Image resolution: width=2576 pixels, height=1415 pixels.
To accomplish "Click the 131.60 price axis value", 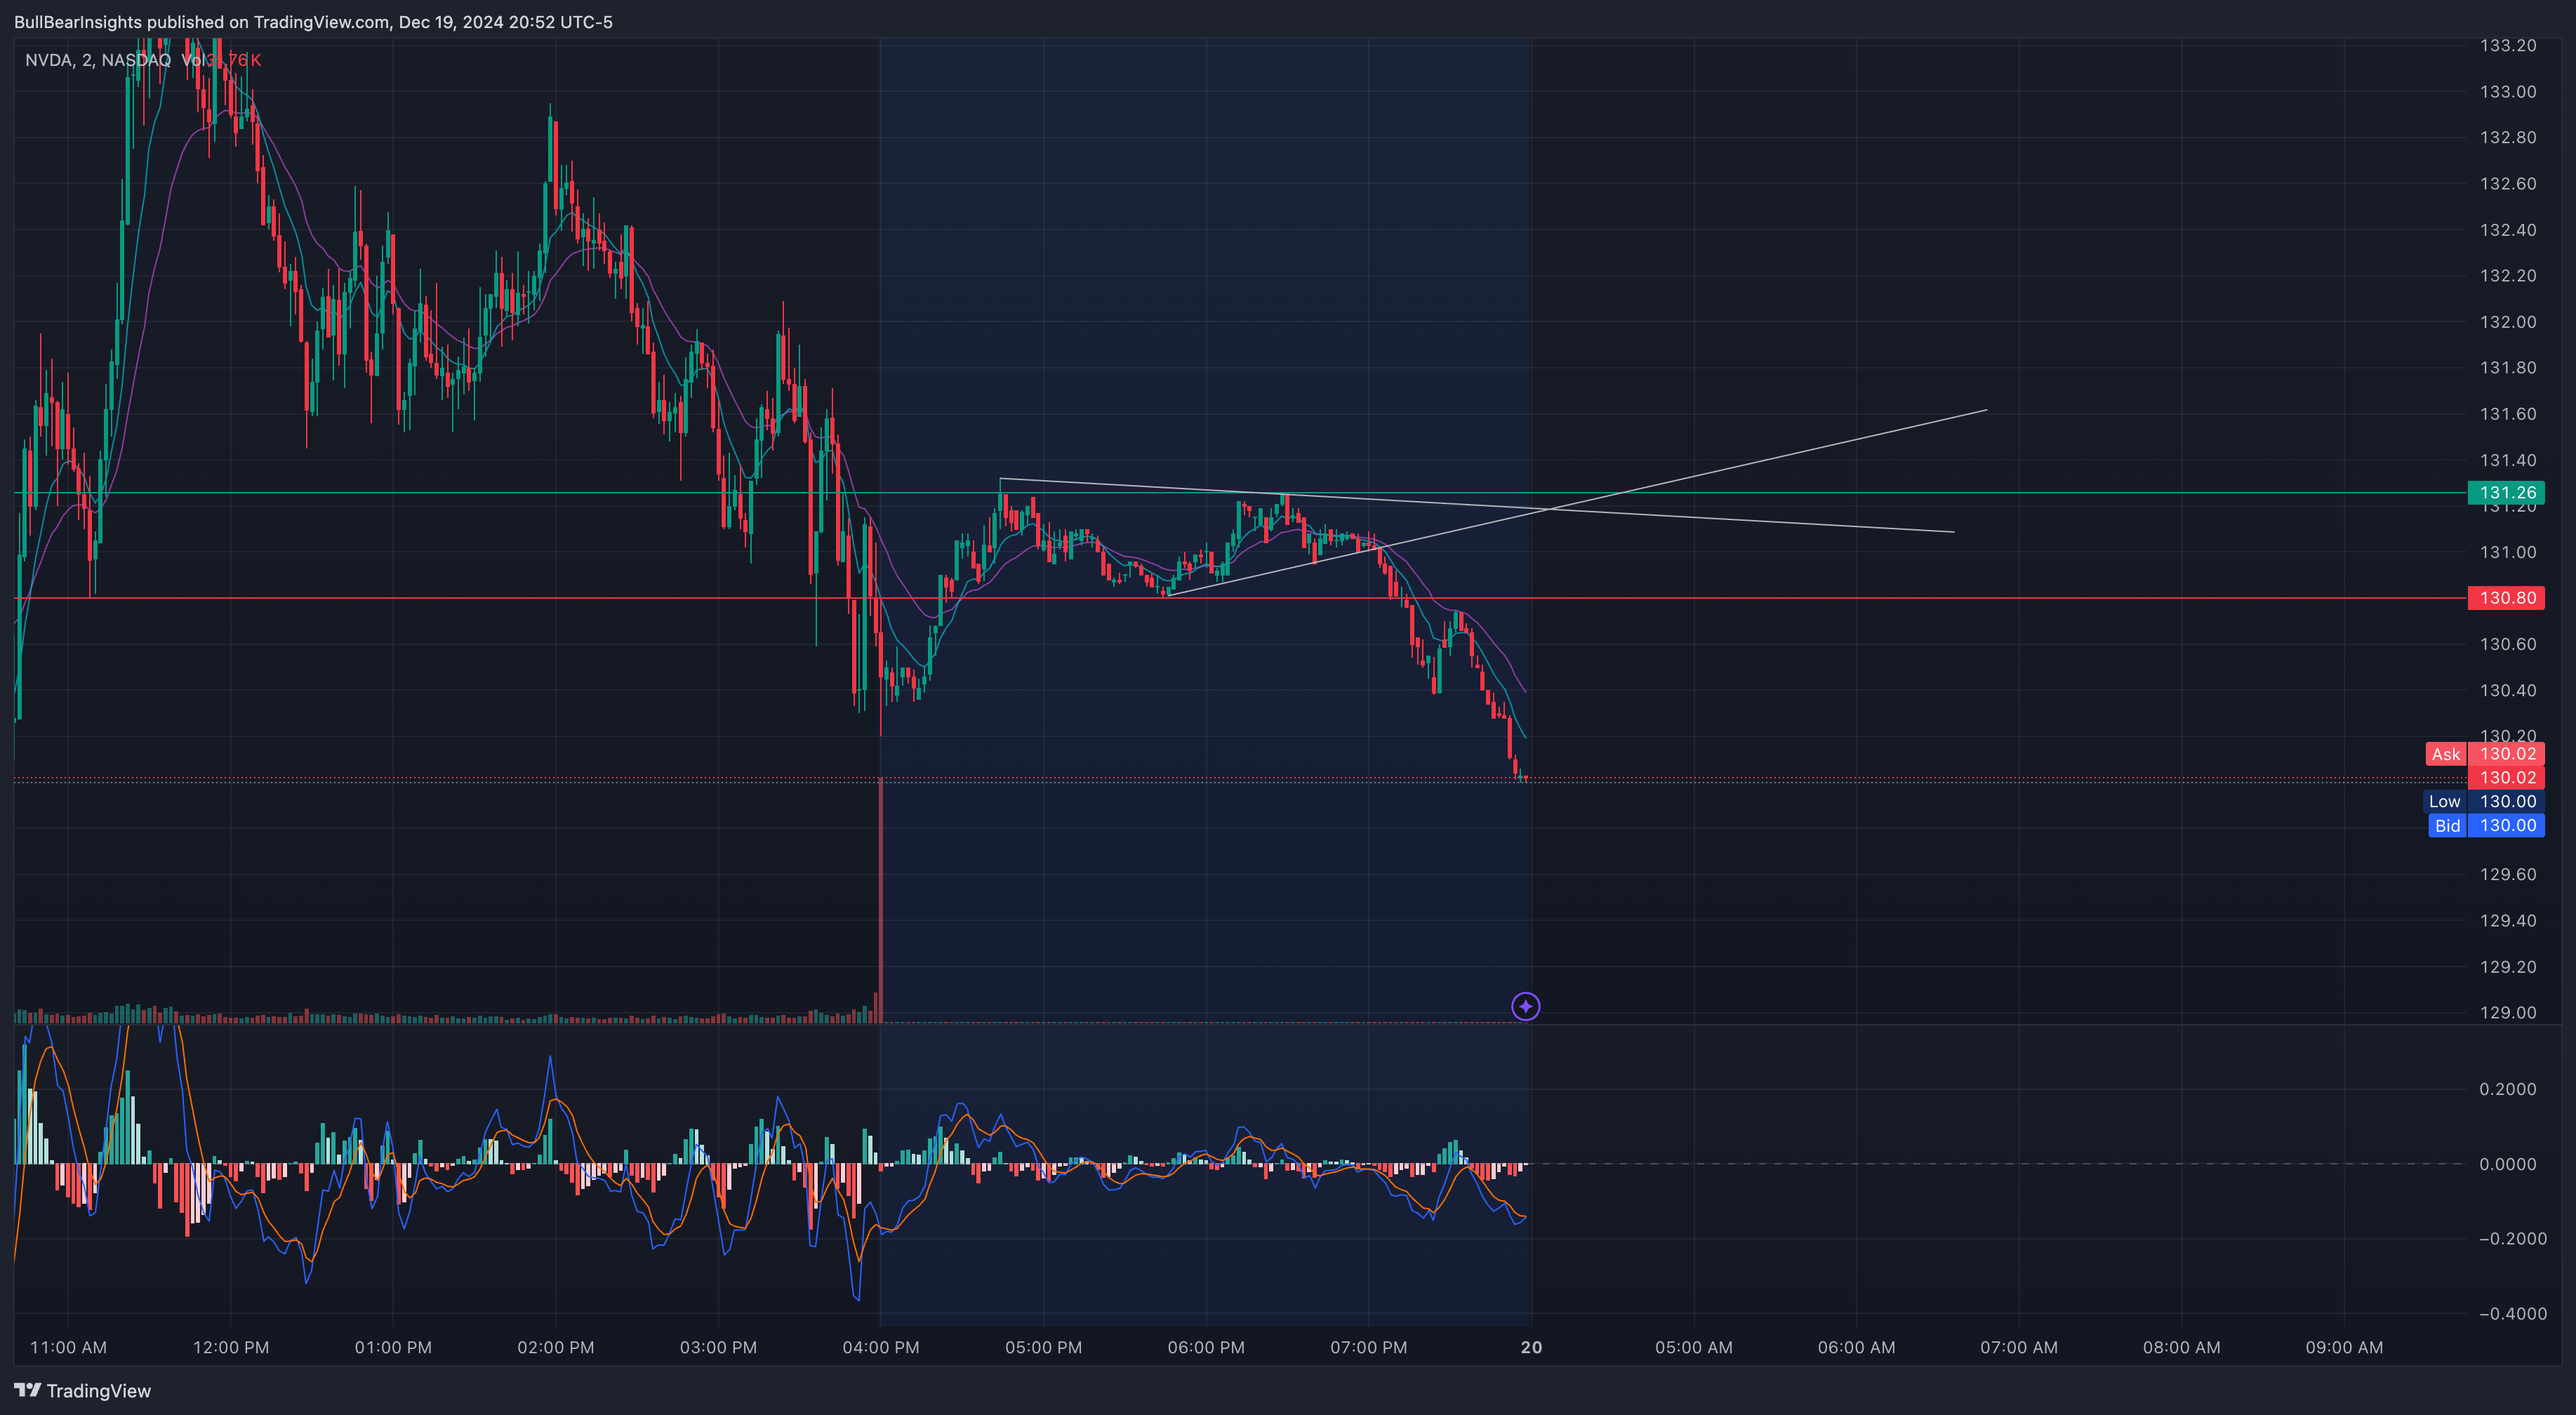I will (2507, 413).
